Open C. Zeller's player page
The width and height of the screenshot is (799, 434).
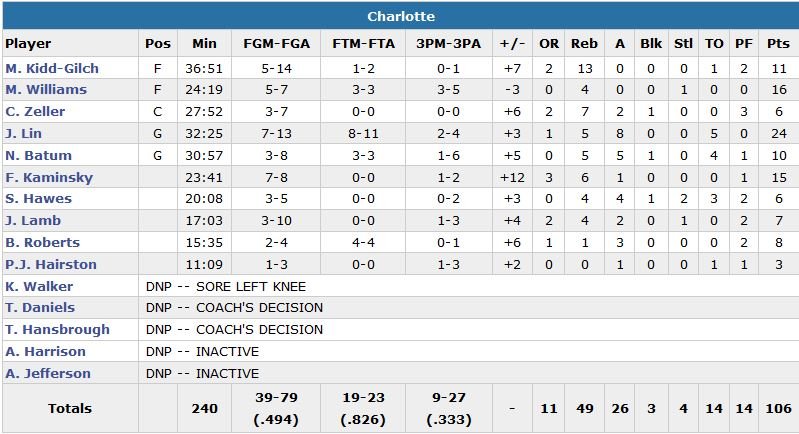pyautogui.click(x=34, y=112)
